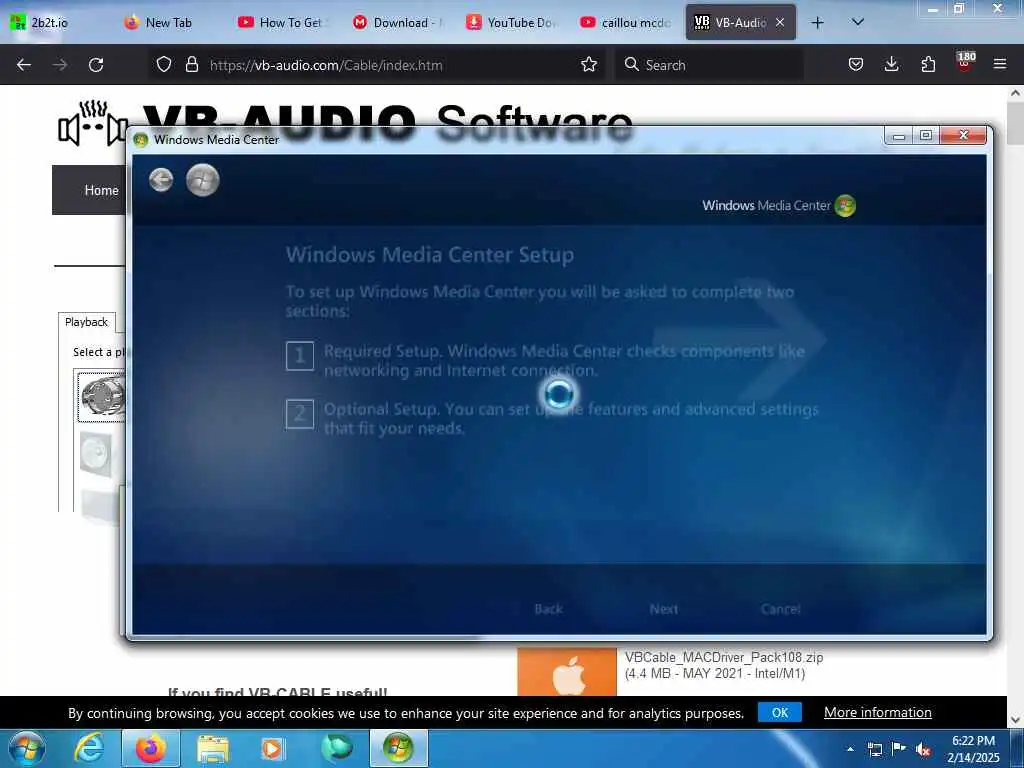1024x768 pixels.
Task: Open Action Center flag icon
Action: pyautogui.click(x=899, y=749)
